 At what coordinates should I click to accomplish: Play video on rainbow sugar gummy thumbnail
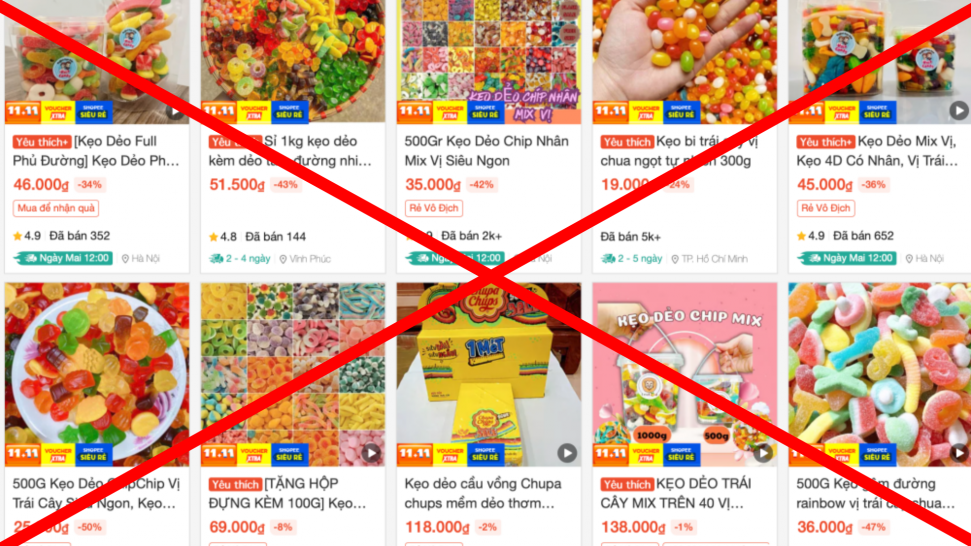tap(959, 453)
